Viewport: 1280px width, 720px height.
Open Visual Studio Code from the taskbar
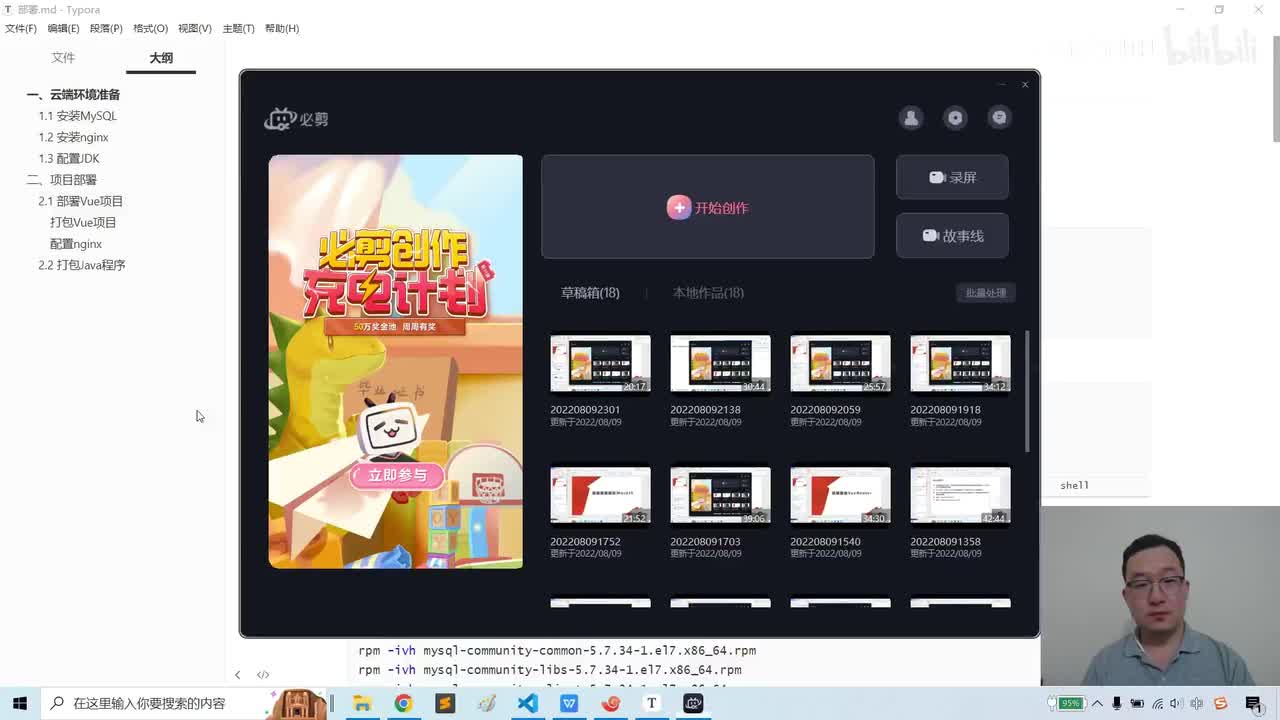(527, 703)
